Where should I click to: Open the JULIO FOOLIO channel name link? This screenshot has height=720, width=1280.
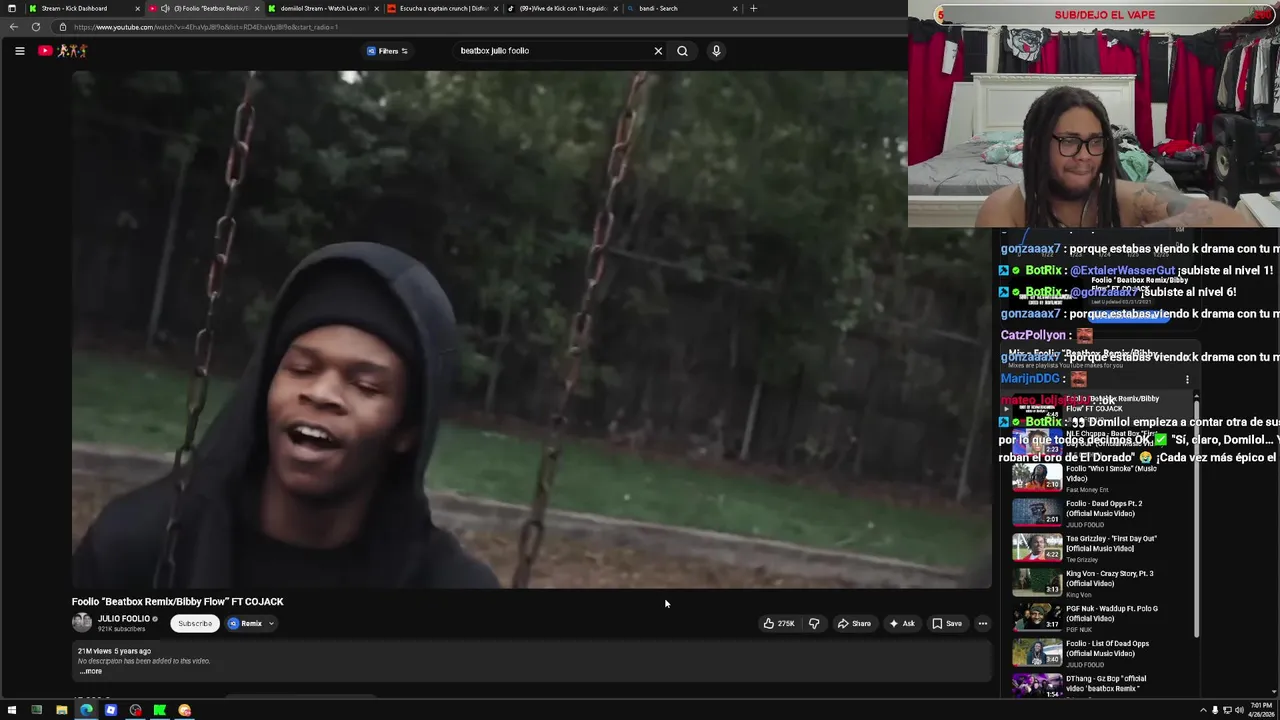click(x=124, y=619)
